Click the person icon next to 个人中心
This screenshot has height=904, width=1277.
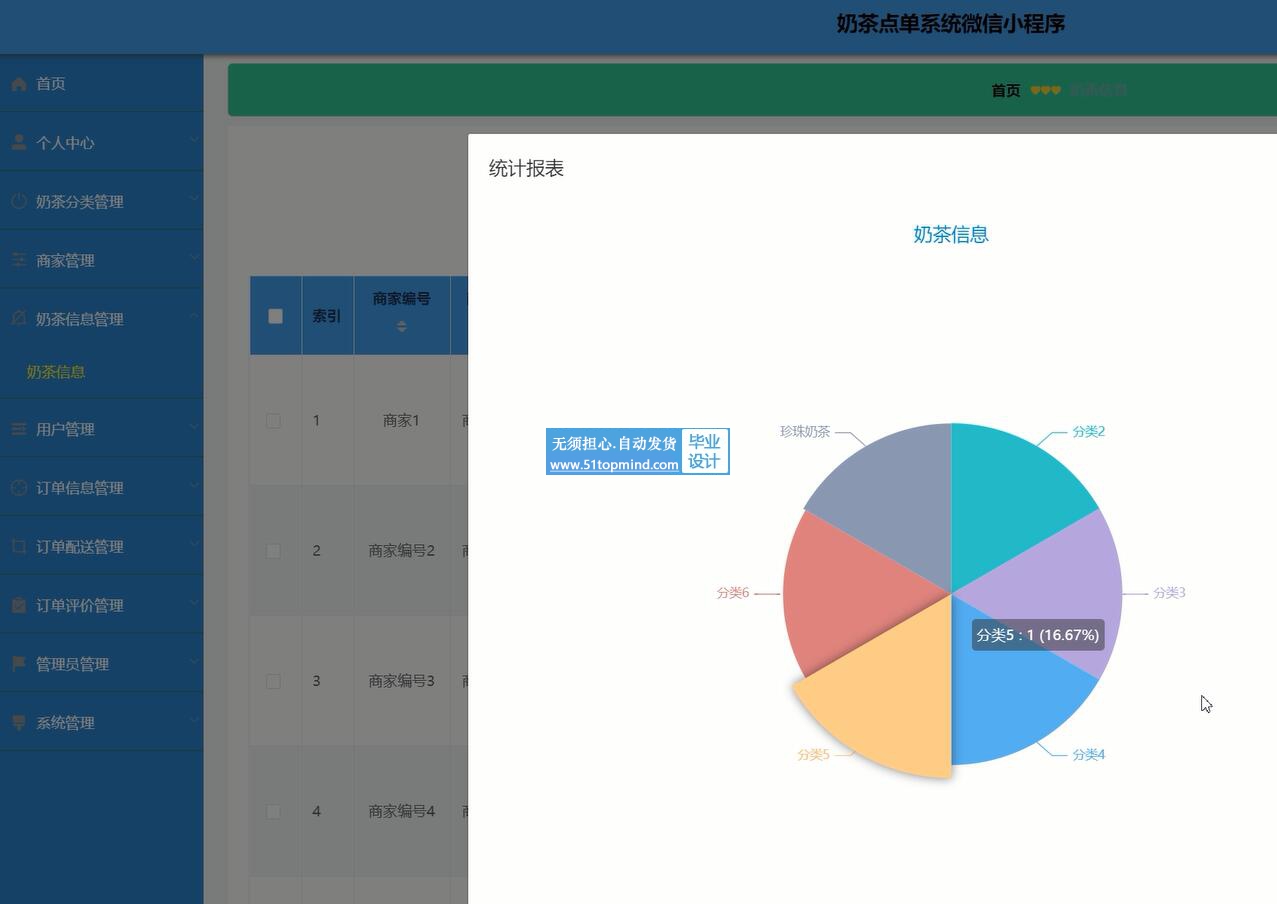click(x=19, y=142)
